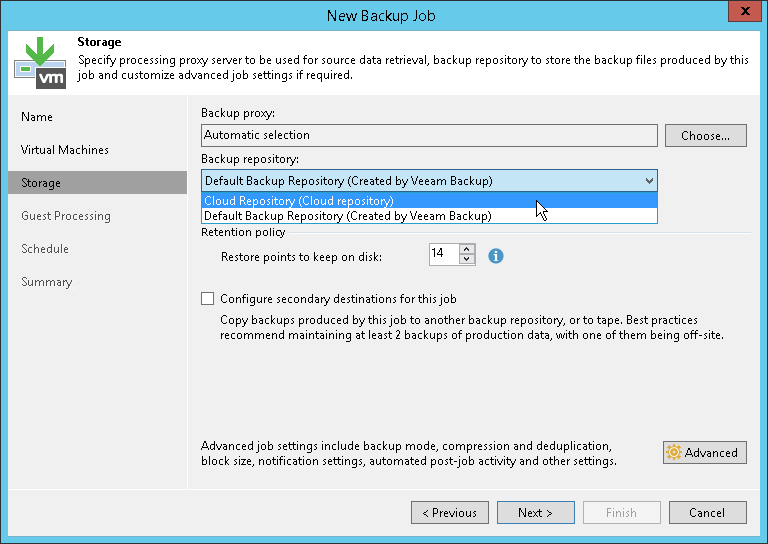Click the VM backup wizard icon

[x=40, y=61]
